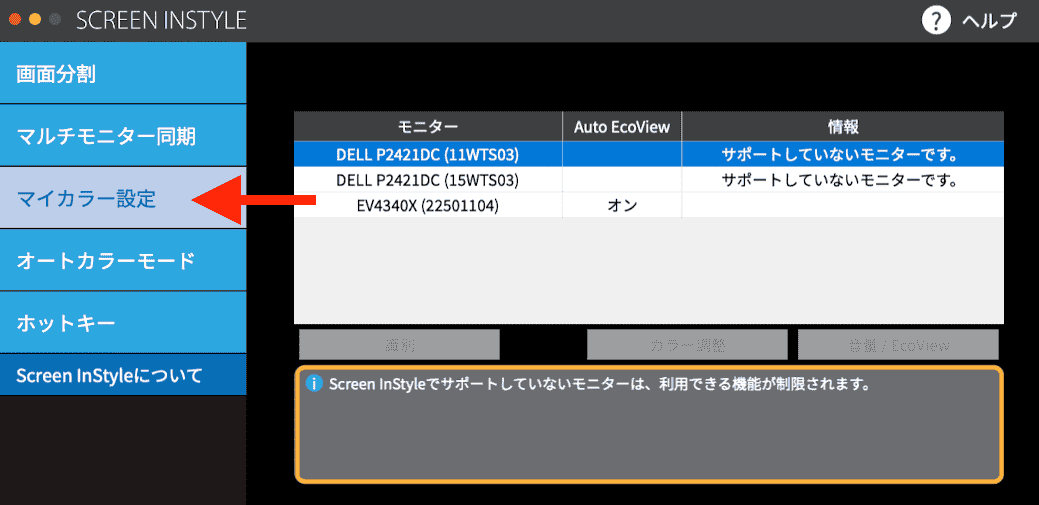
Task: Click the カラー調整 button
Action: [x=687, y=345]
